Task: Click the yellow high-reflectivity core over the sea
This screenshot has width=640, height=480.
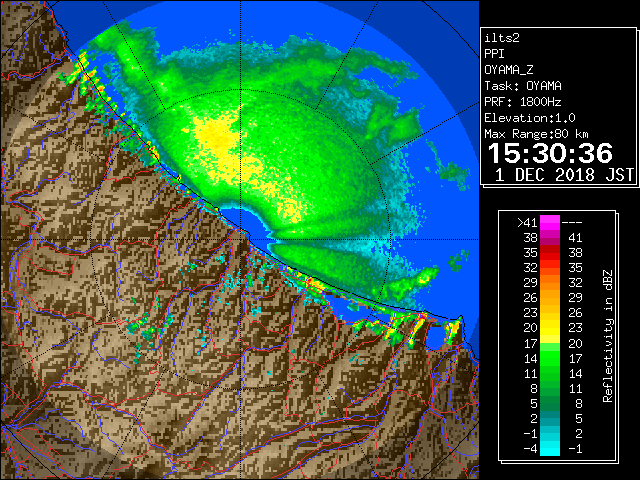Action: click(216, 141)
